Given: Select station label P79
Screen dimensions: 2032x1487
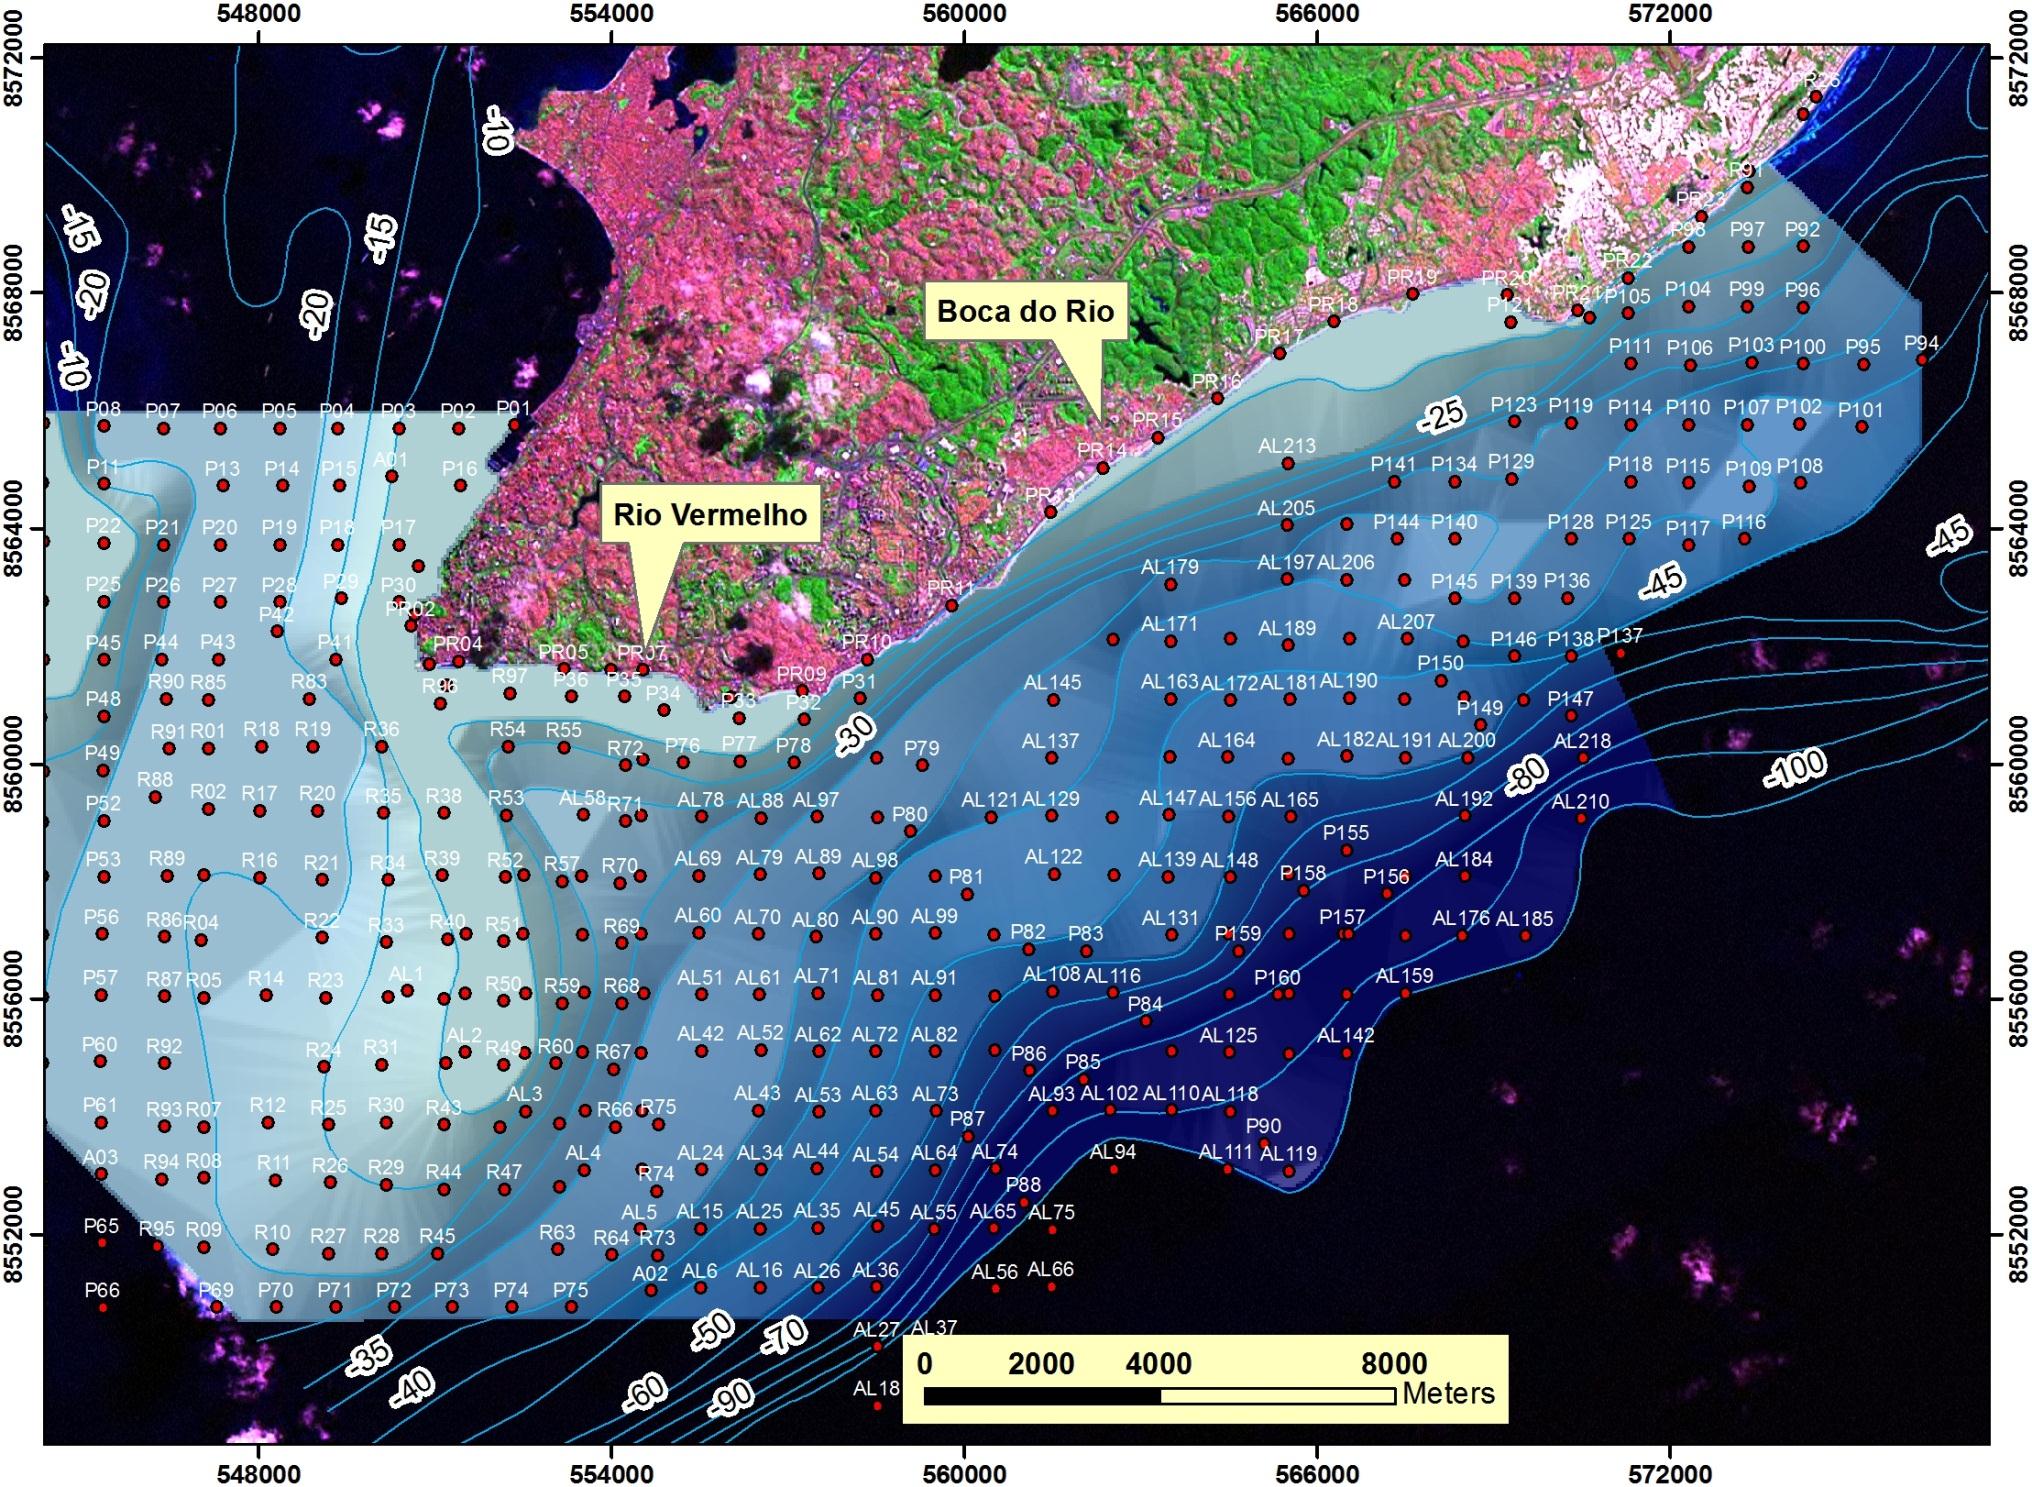Looking at the screenshot, I should click(x=921, y=748).
